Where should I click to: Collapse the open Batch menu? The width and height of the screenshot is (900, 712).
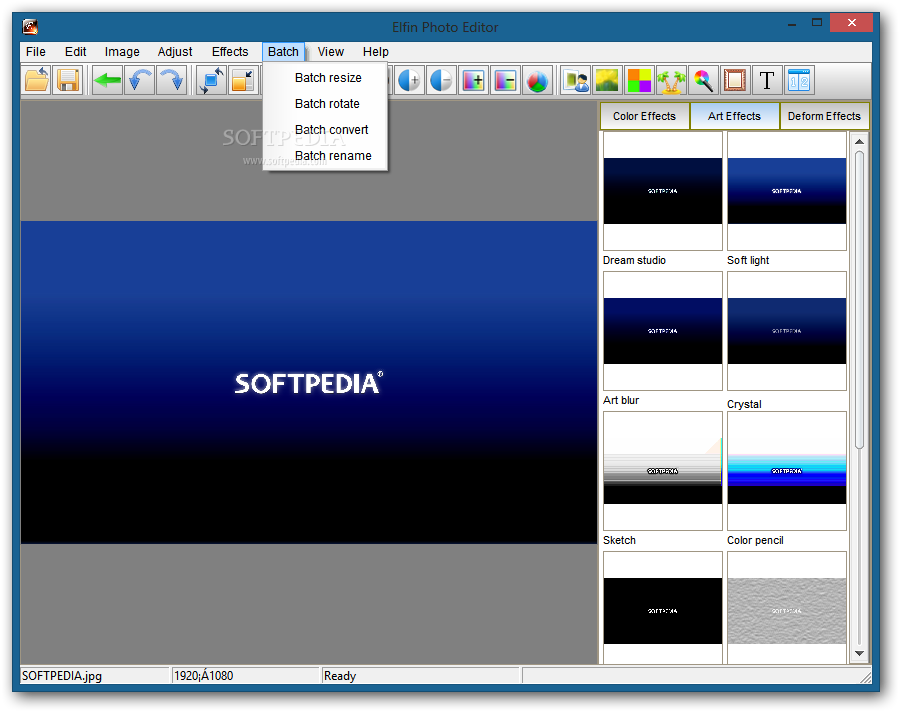[284, 52]
